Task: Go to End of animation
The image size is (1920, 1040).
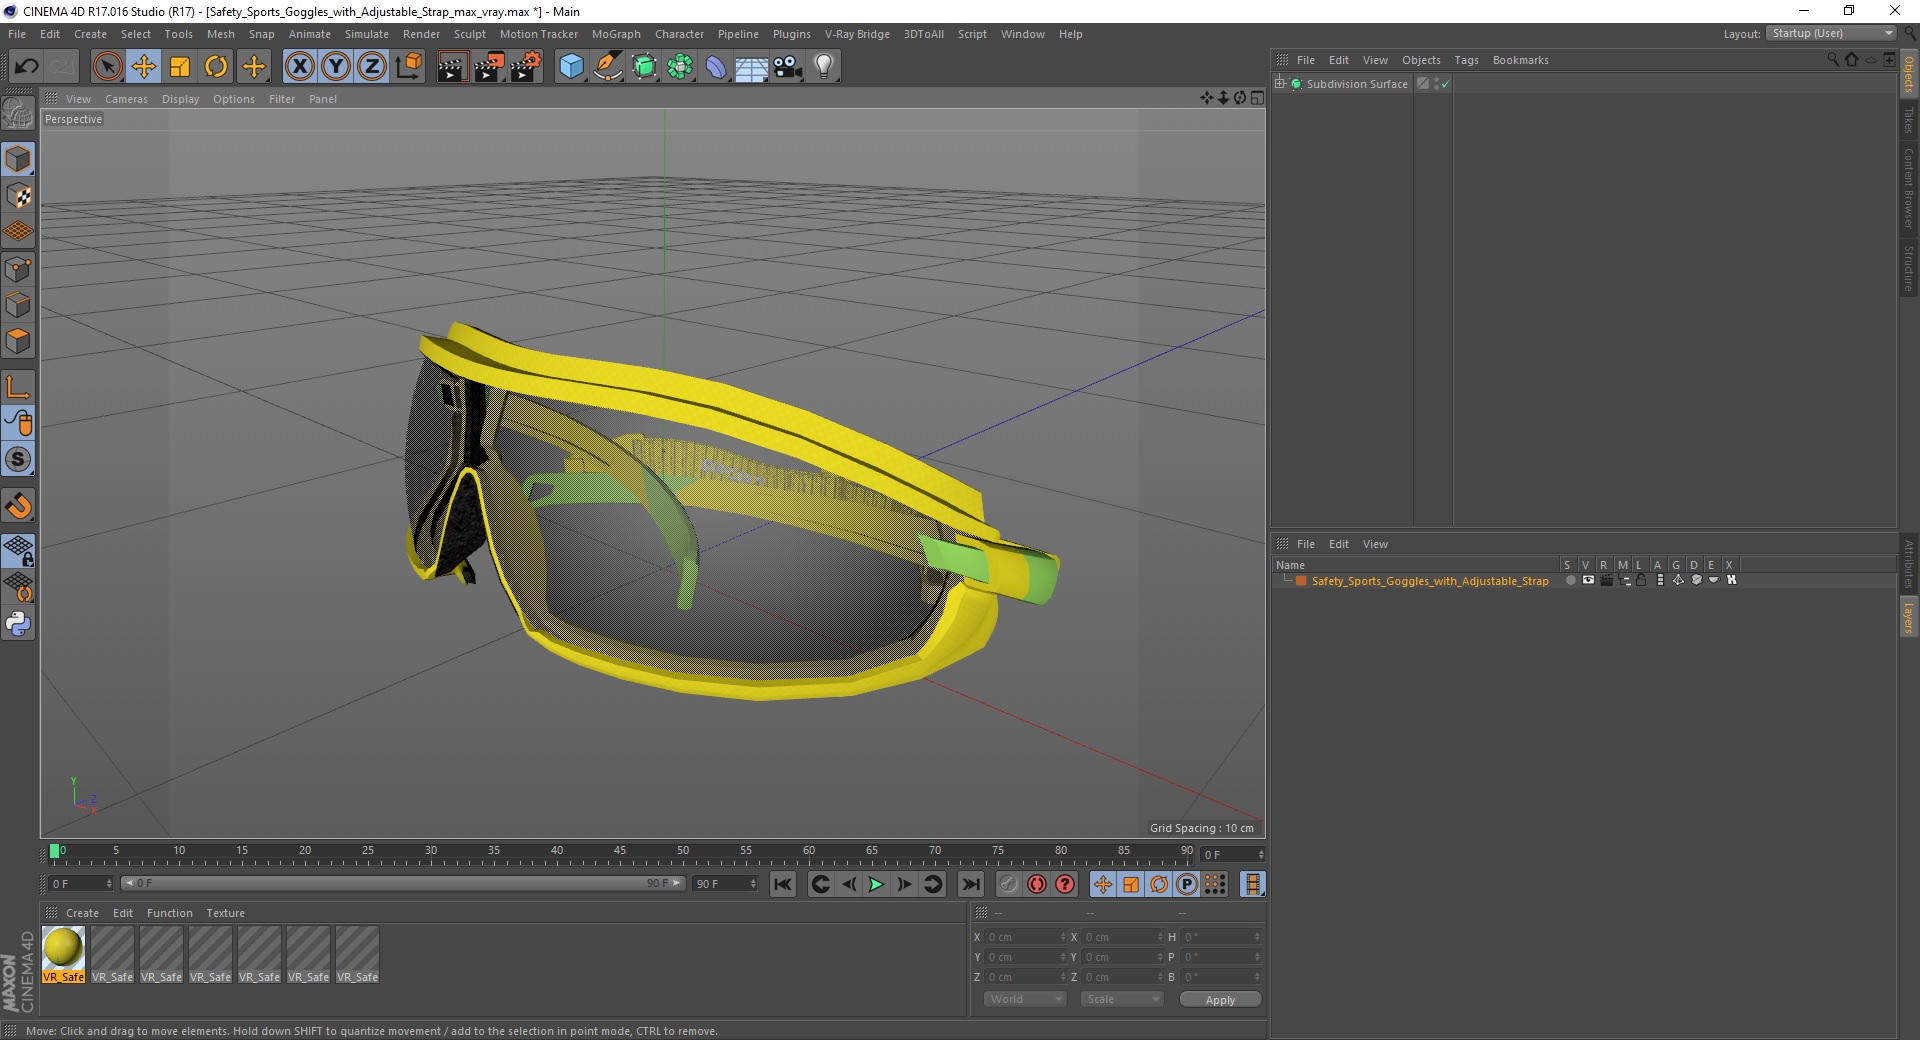Action: [x=970, y=884]
